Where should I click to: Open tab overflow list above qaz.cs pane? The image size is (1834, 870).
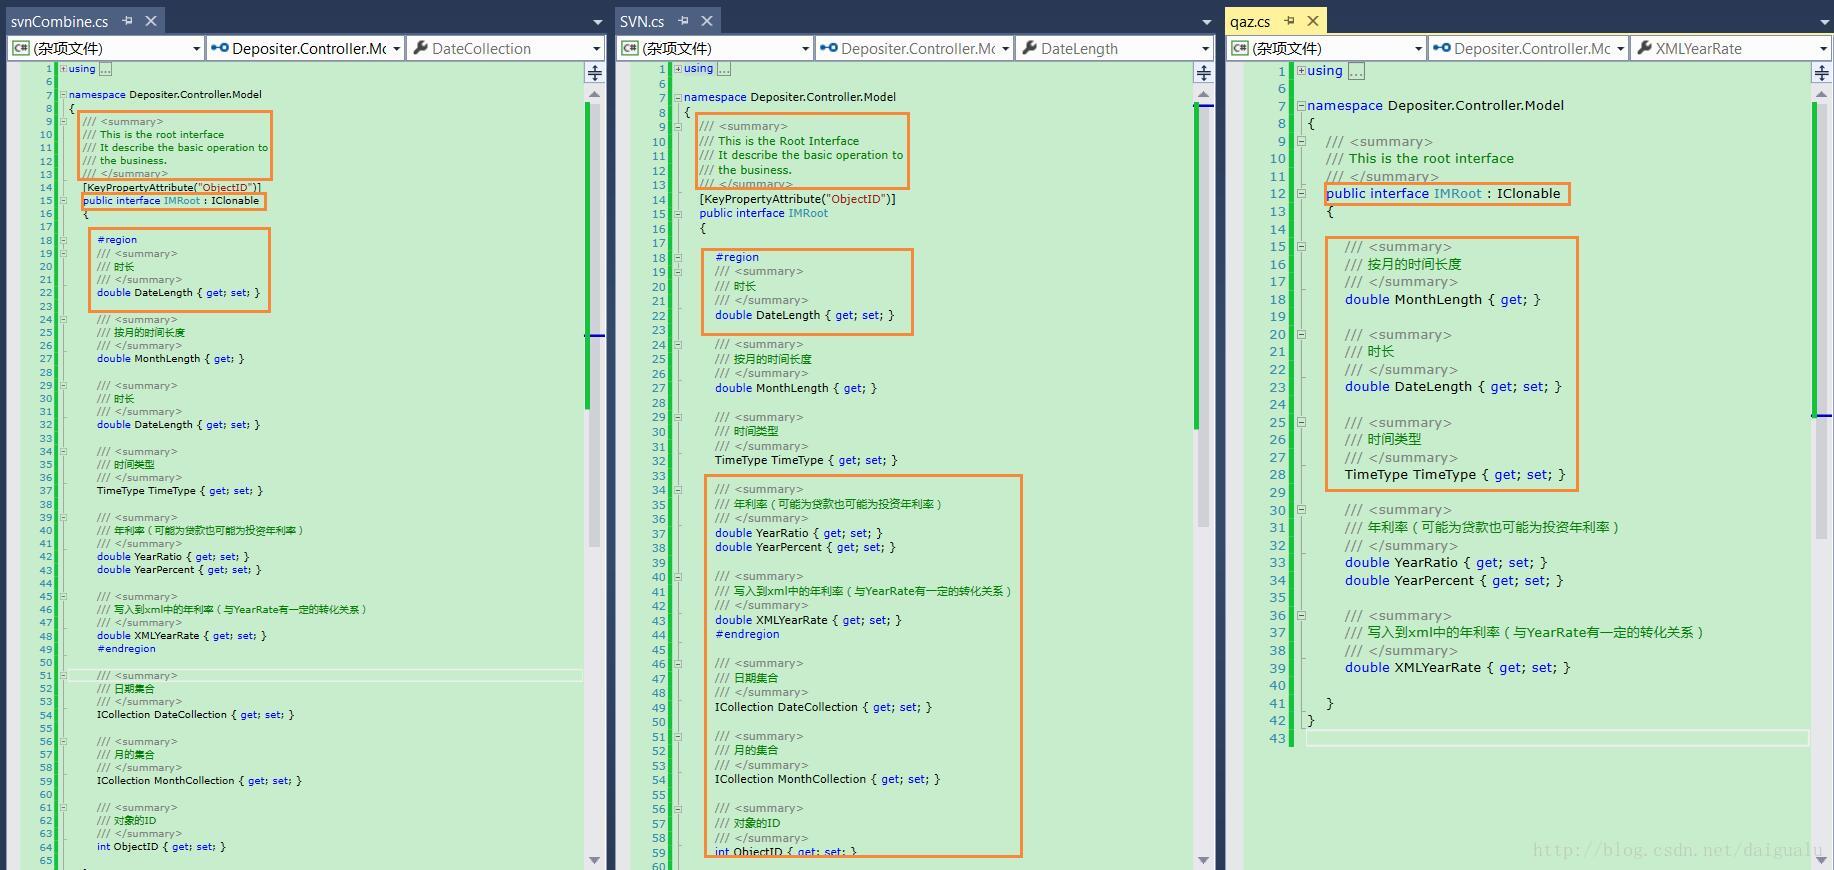tap(1824, 22)
